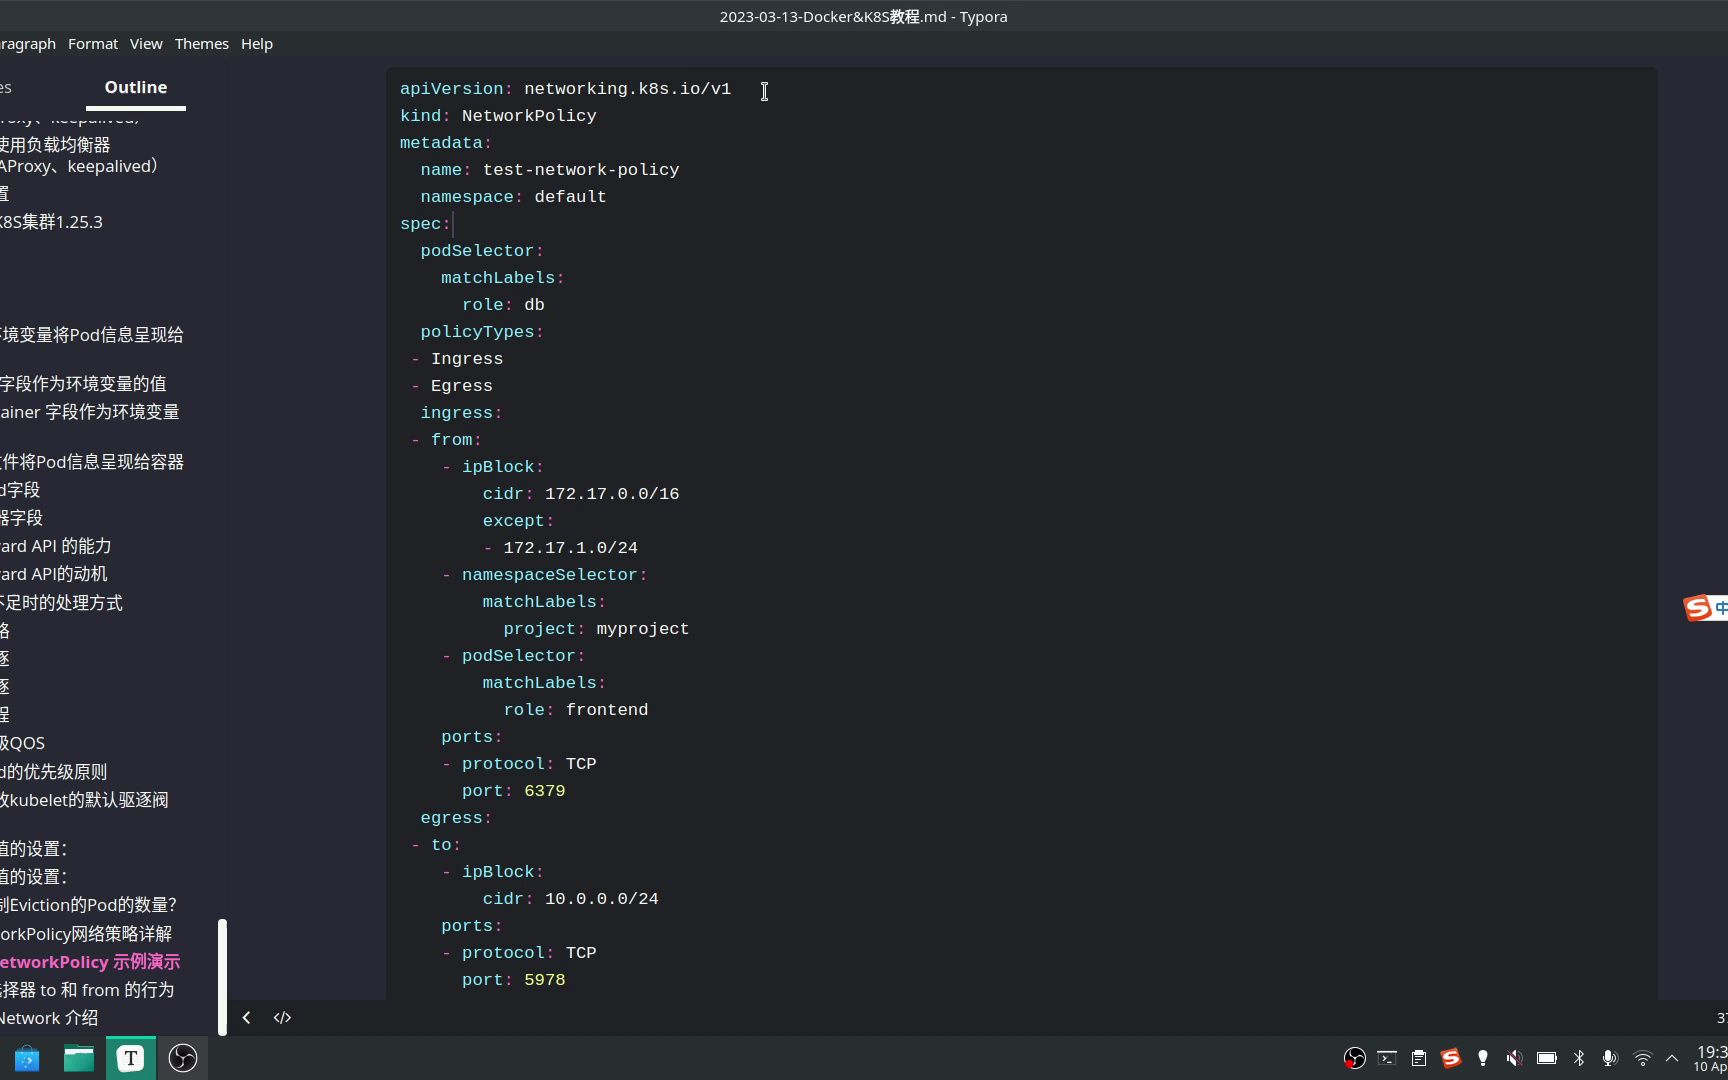Image resolution: width=1728 pixels, height=1080 pixels.
Task: Toggle source code mode icon
Action: [x=282, y=1018]
